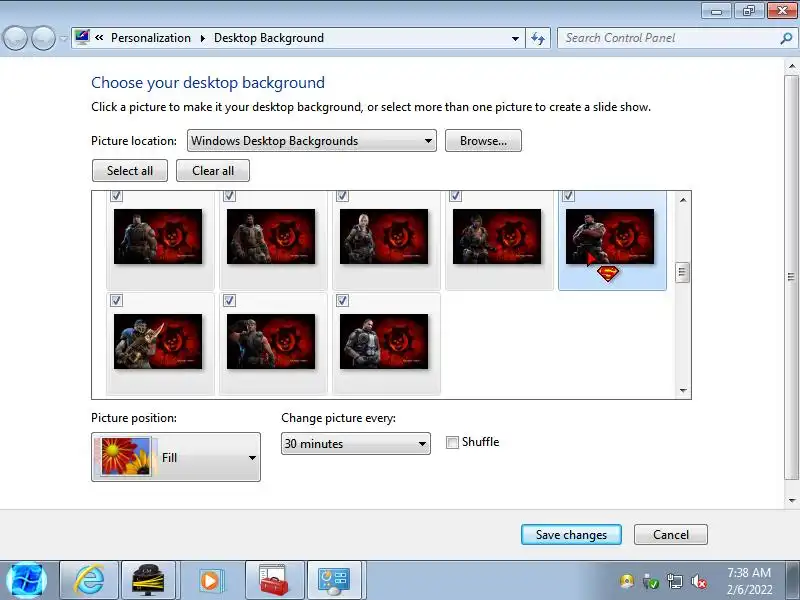Uncheck third wallpaper checkbox in top row
The height and width of the screenshot is (600, 800).
(342, 196)
